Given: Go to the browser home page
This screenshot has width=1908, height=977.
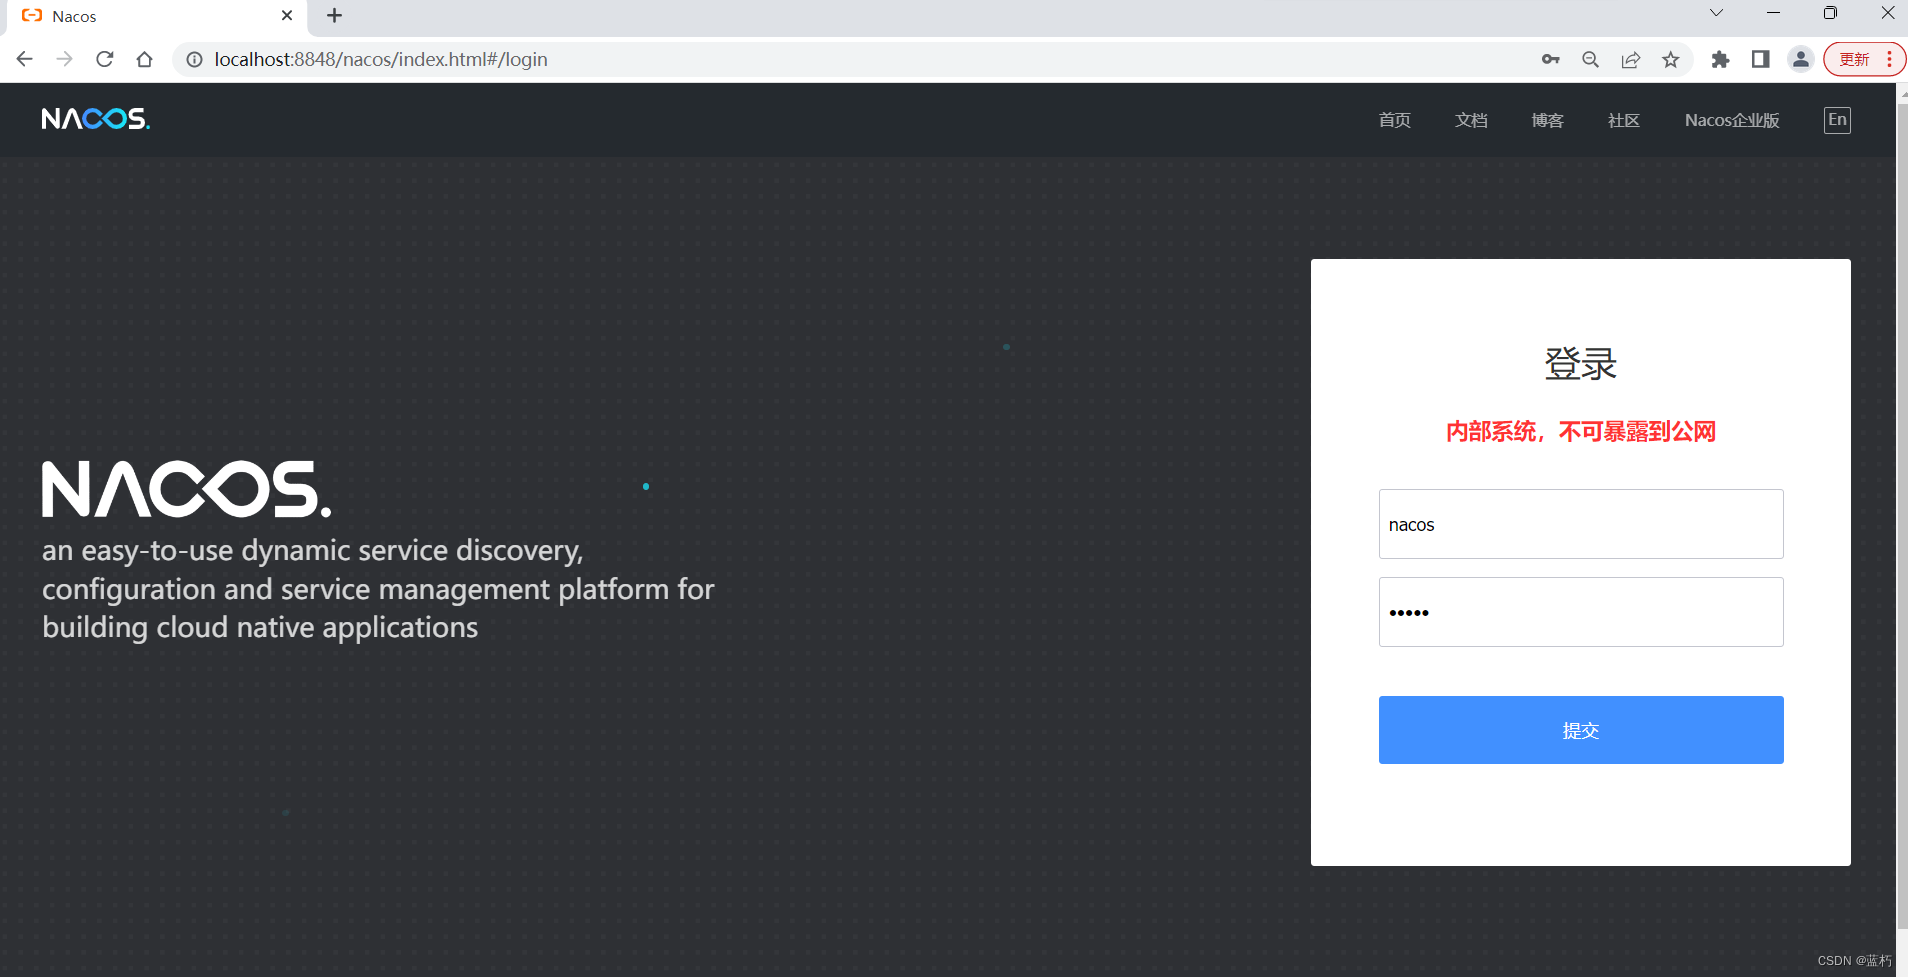Looking at the screenshot, I should point(145,59).
